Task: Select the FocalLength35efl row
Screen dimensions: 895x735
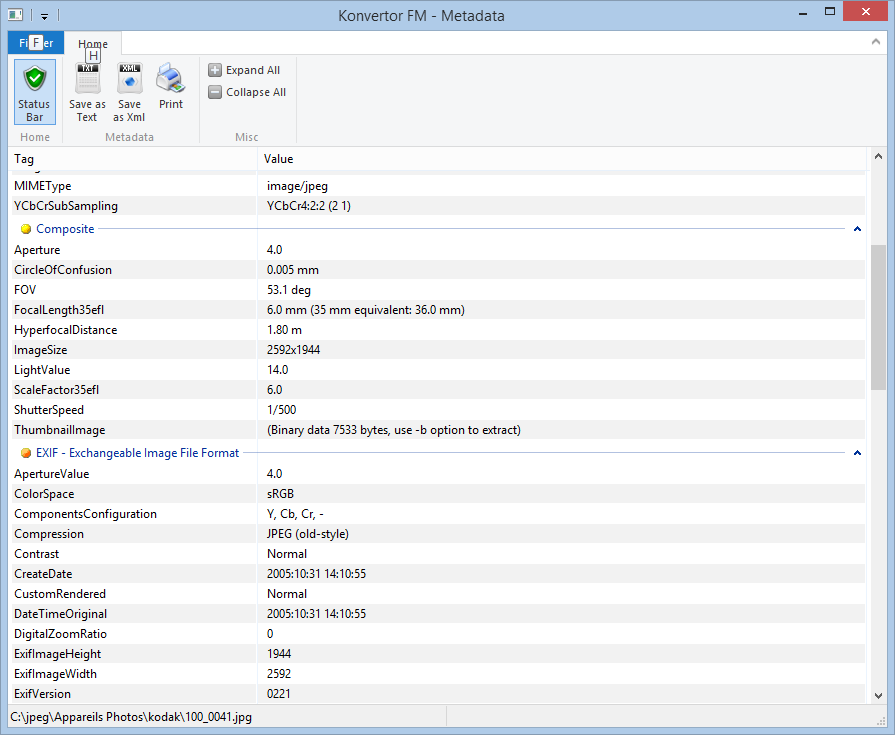Action: (437, 310)
